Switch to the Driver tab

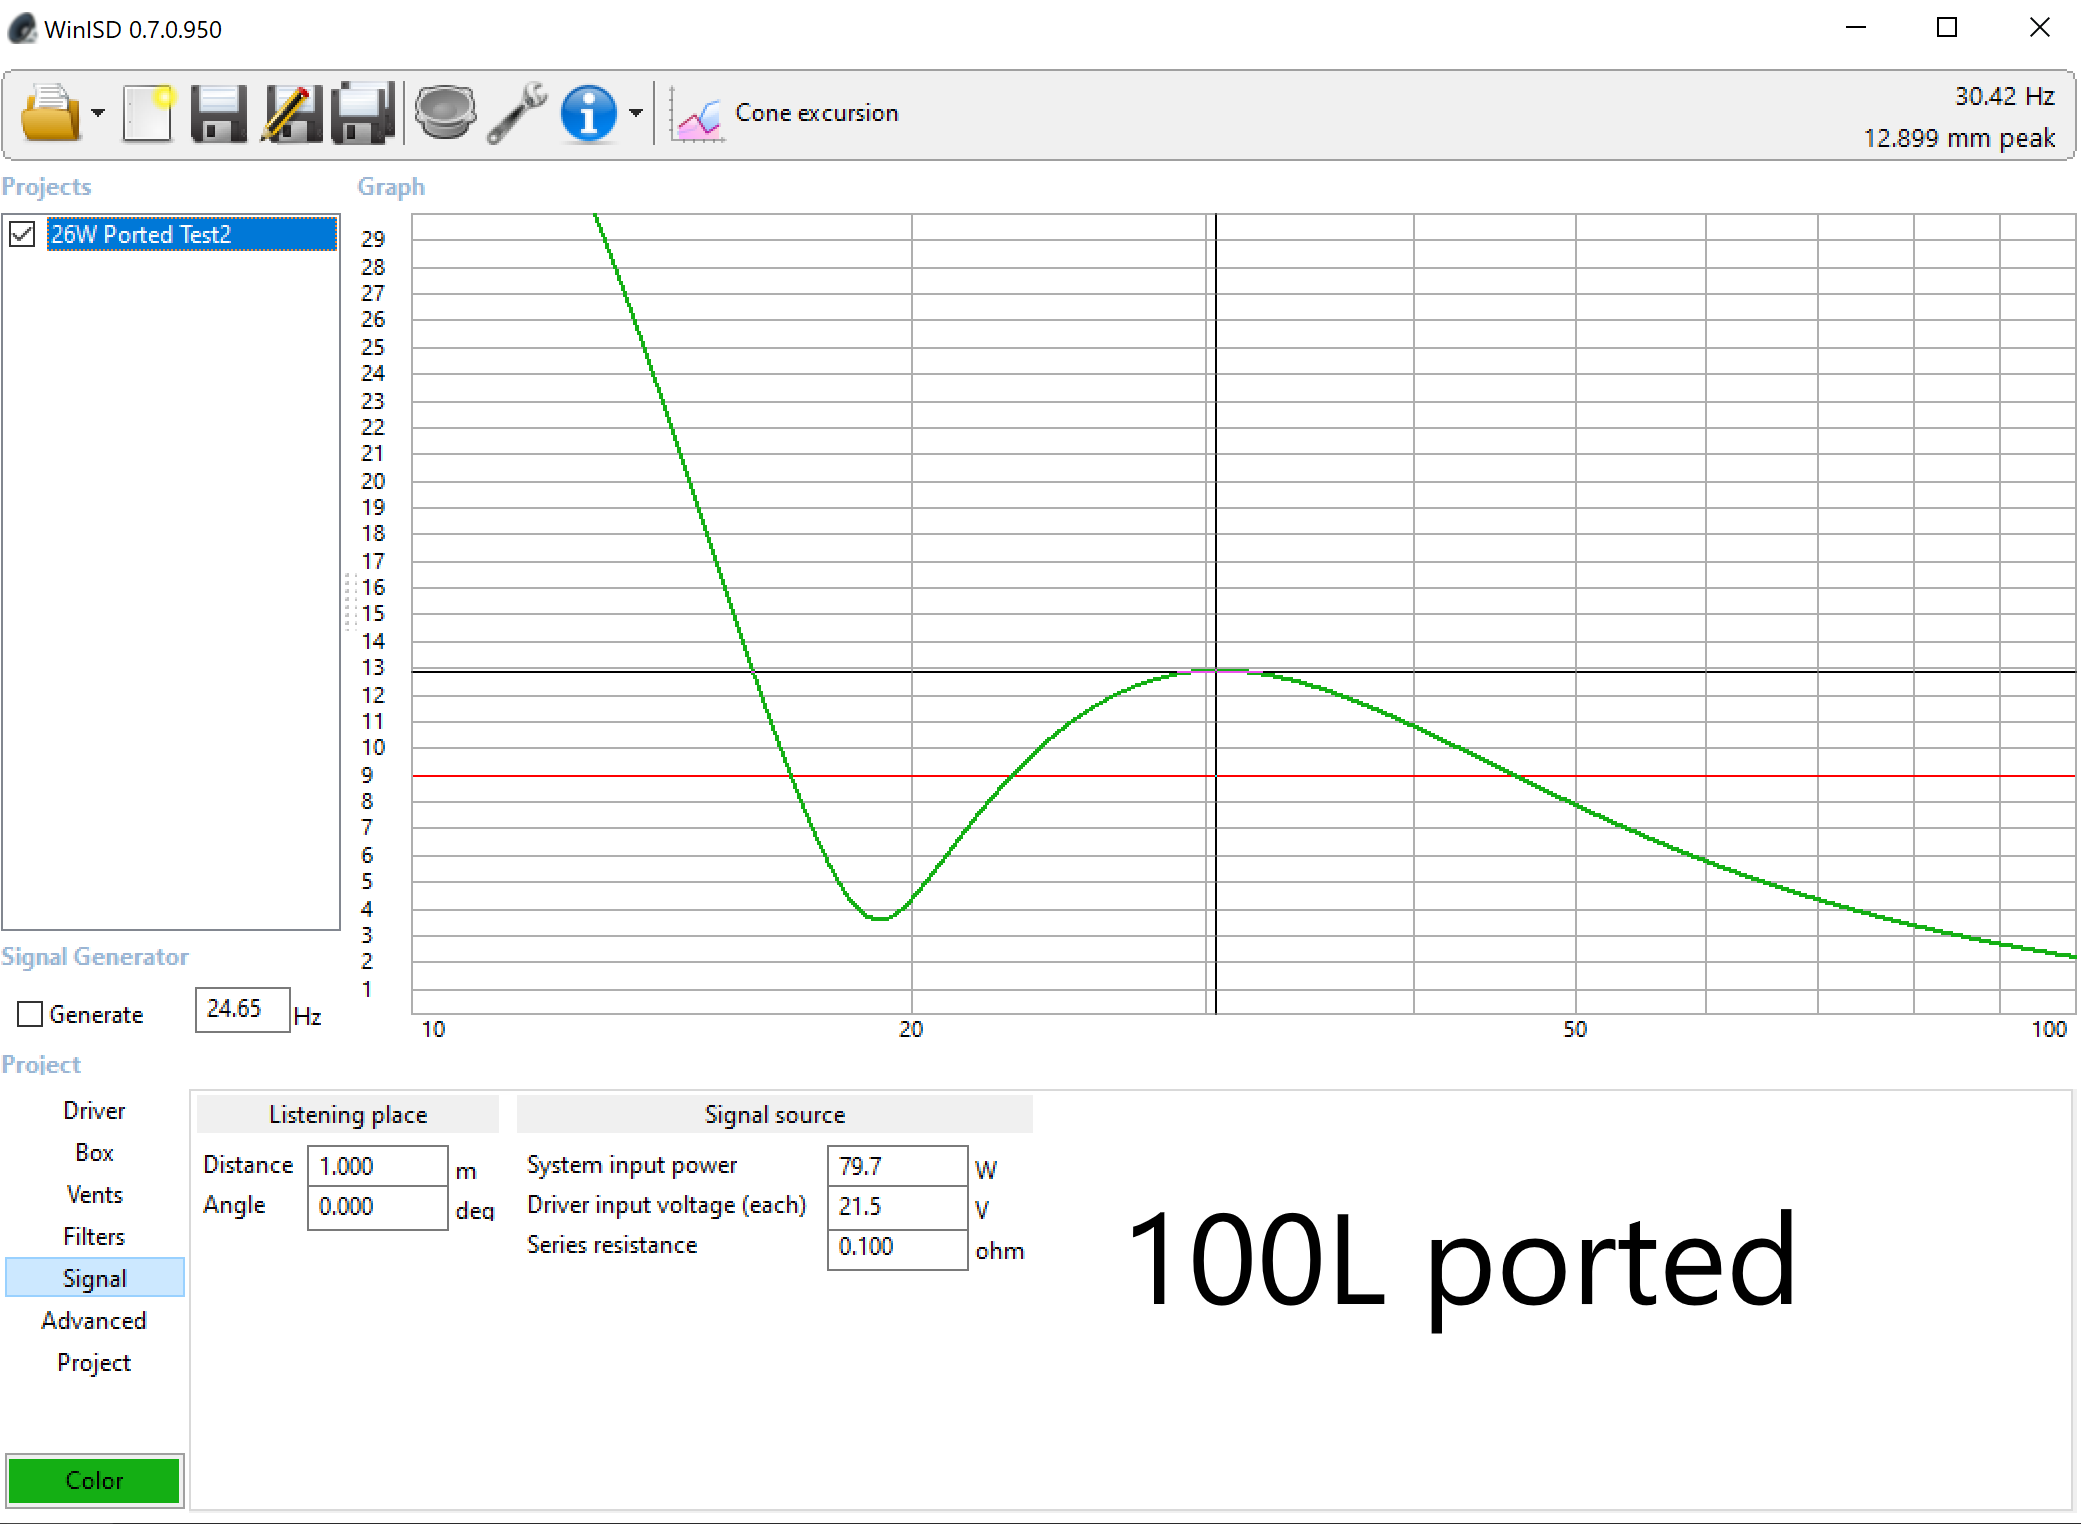tap(94, 1111)
